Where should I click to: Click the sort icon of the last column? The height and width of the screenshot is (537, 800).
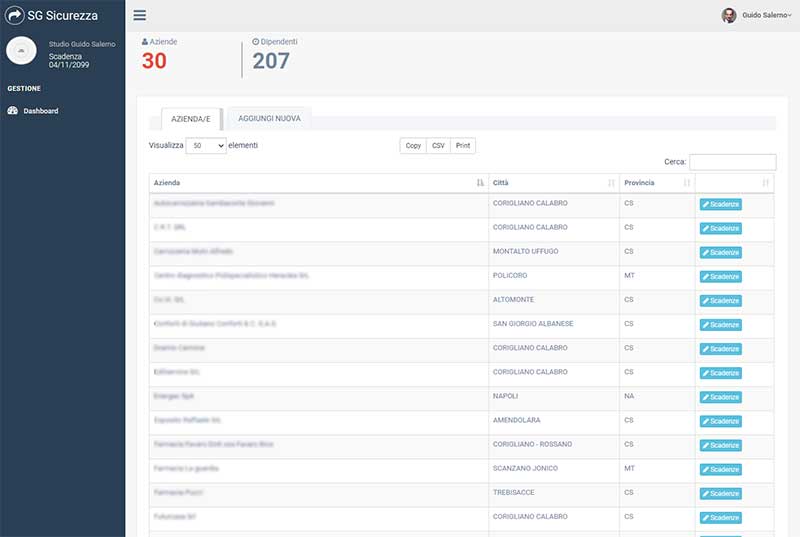click(765, 183)
